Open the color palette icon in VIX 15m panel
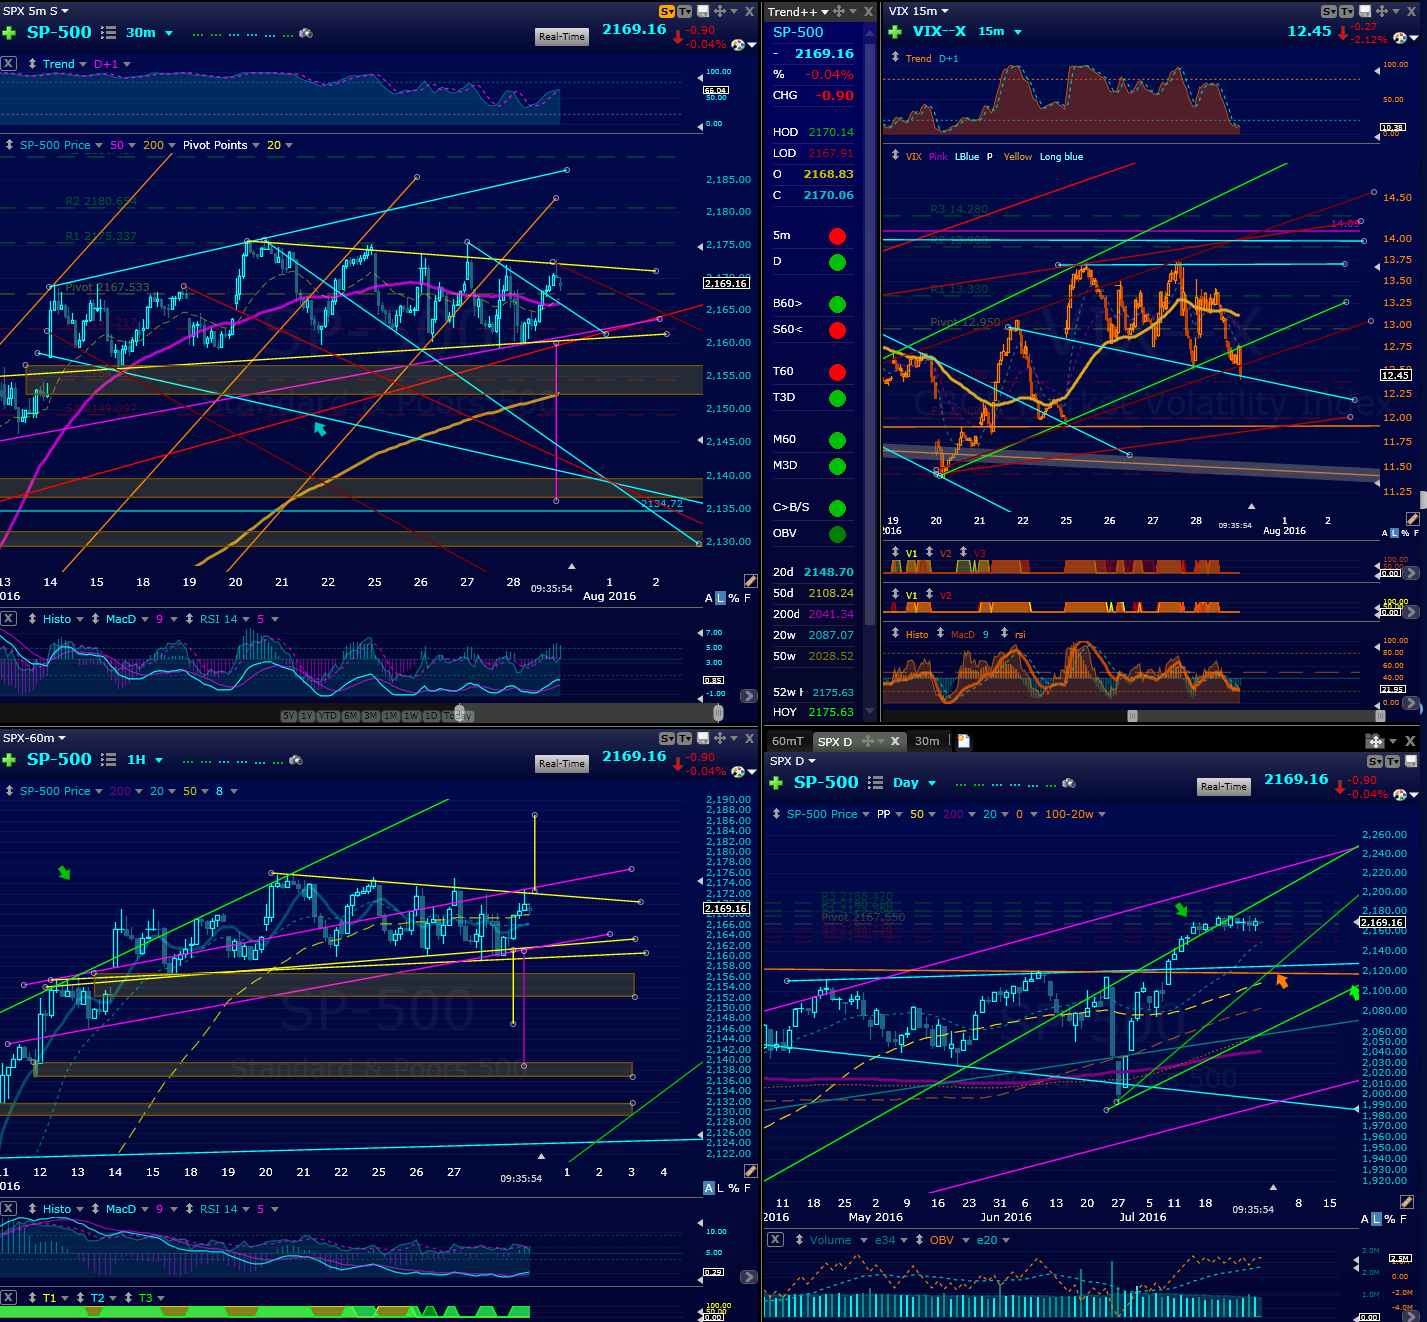The image size is (1427, 1322). point(1399,38)
